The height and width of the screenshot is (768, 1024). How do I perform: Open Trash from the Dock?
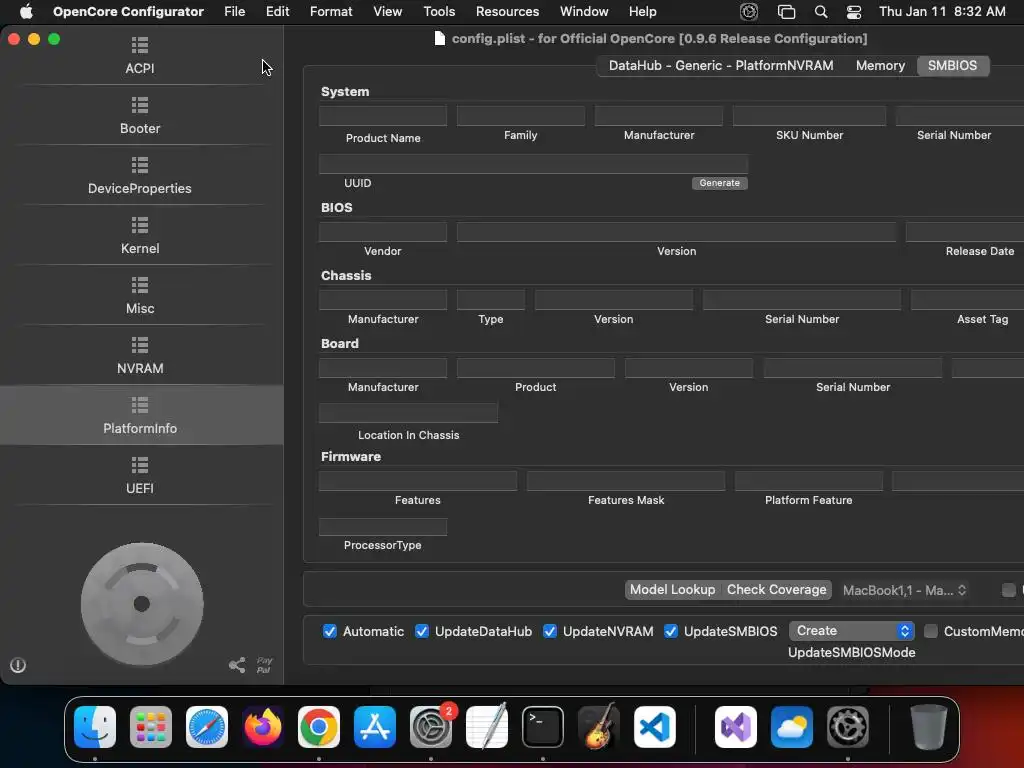pos(929,726)
